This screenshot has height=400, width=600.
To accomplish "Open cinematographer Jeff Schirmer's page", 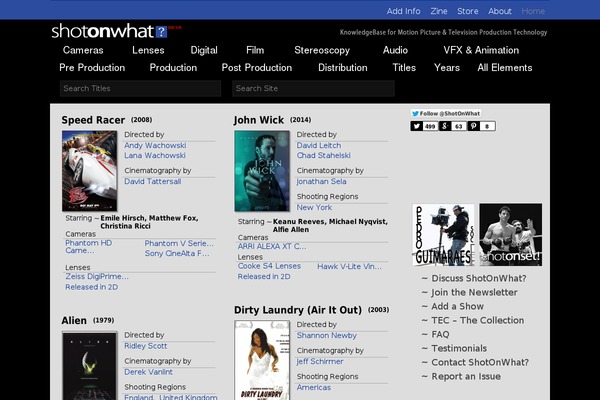I will 320,361.
